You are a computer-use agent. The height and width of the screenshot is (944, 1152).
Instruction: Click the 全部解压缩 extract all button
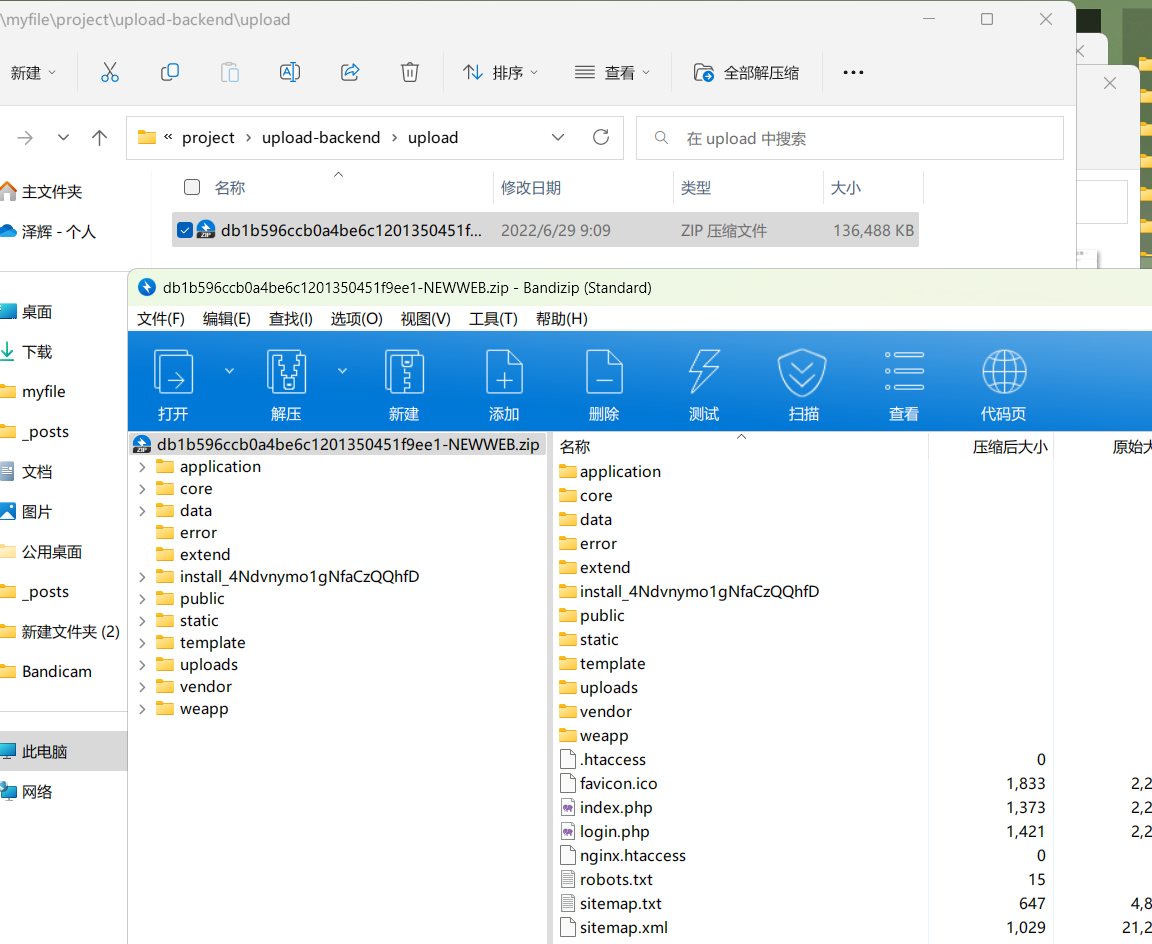pos(747,72)
